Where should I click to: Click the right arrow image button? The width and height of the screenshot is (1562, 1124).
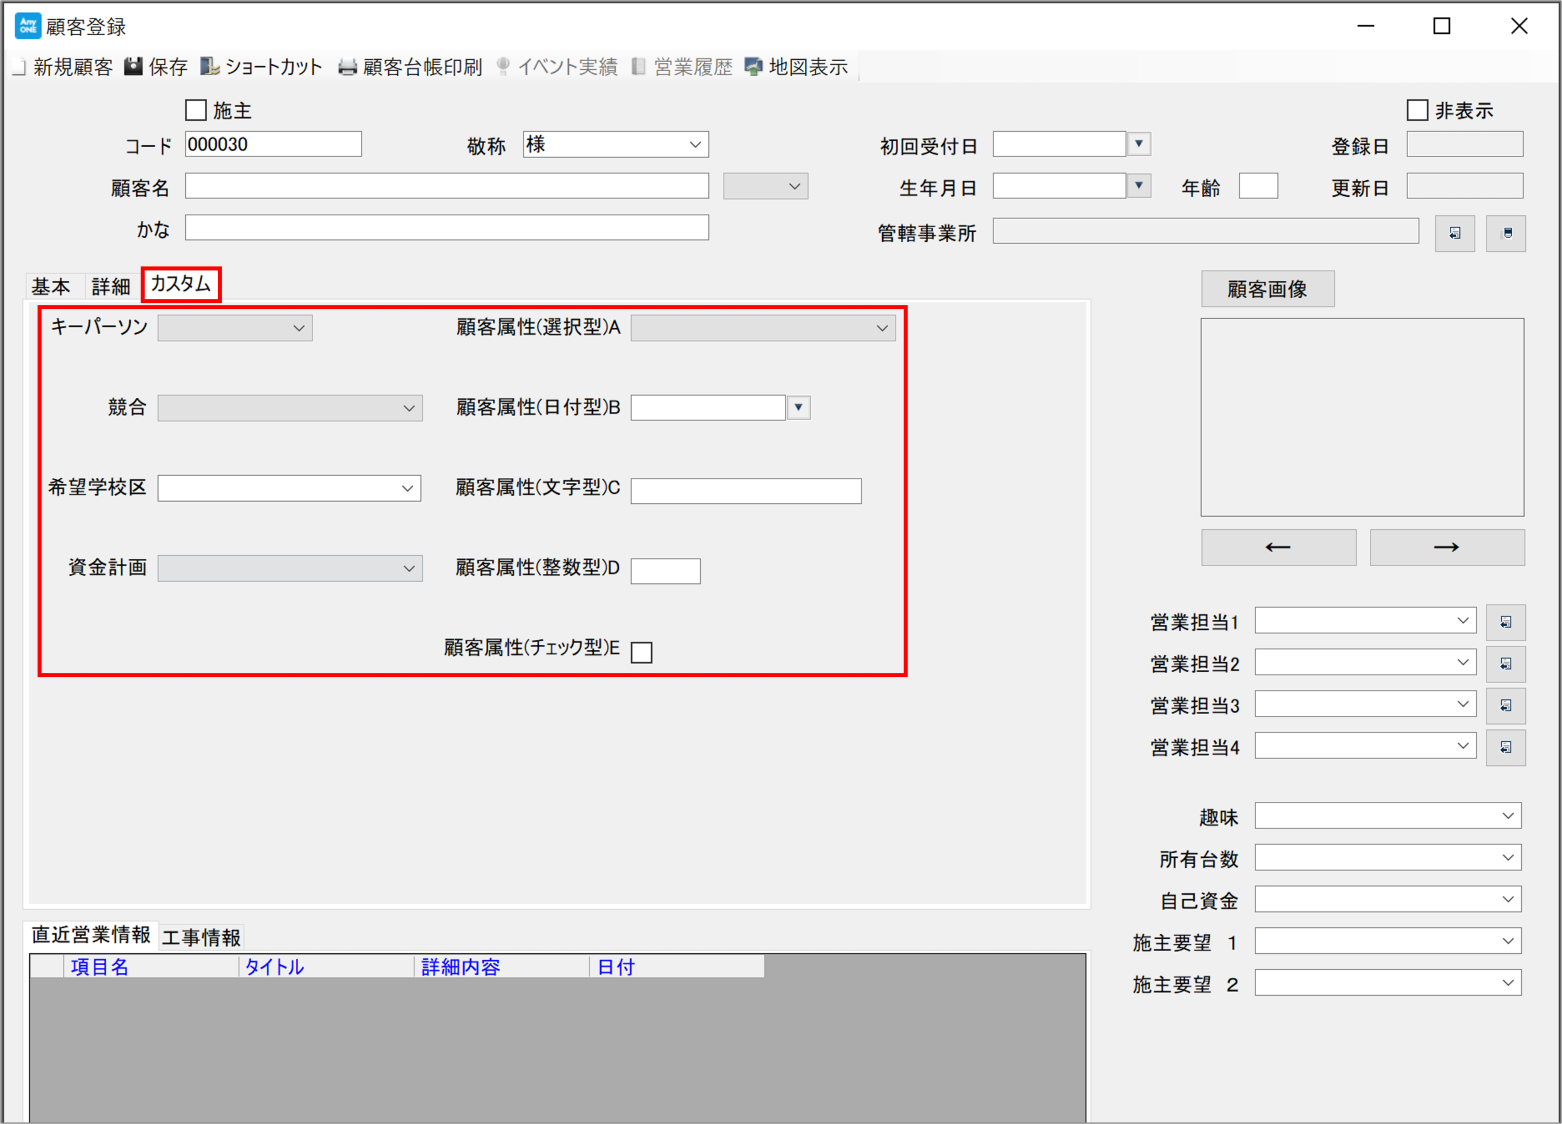(x=1447, y=547)
